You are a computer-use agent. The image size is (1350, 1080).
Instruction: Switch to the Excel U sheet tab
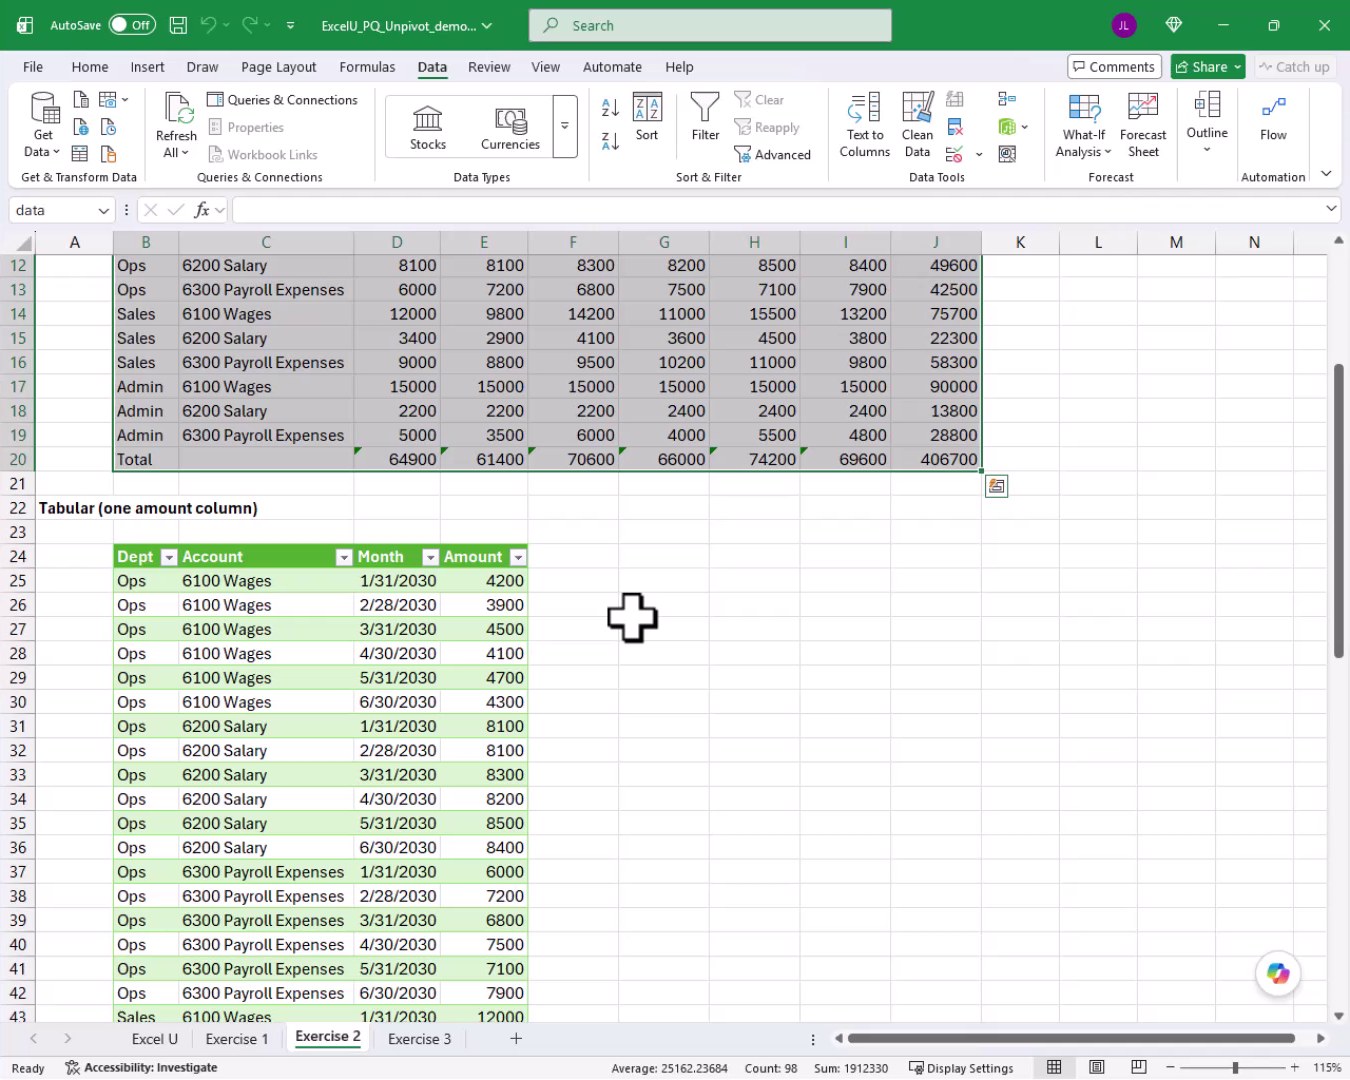click(x=155, y=1039)
